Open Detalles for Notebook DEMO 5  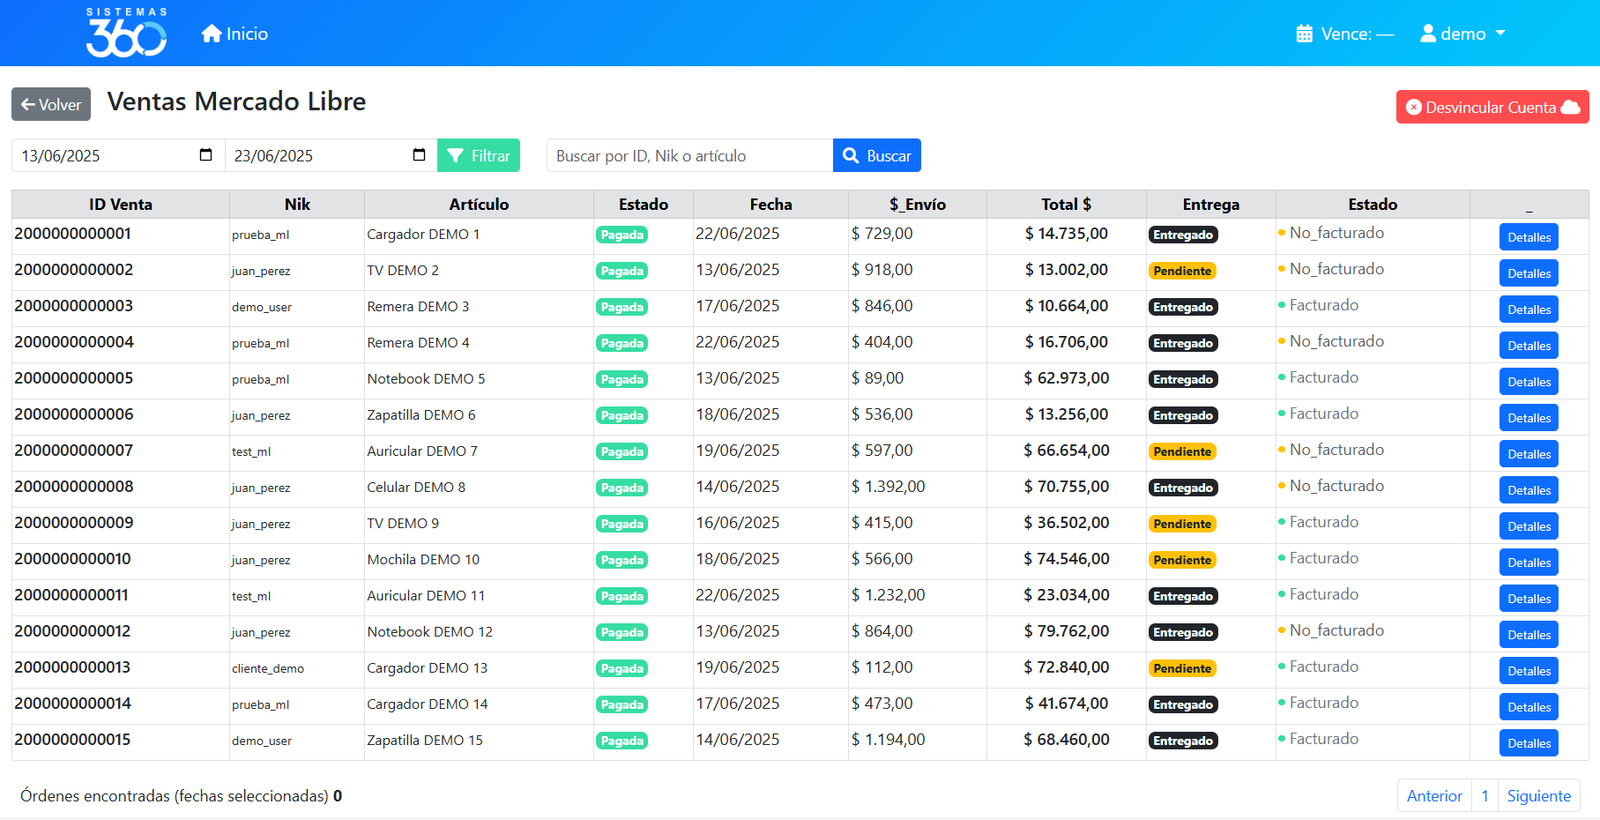[1528, 382]
